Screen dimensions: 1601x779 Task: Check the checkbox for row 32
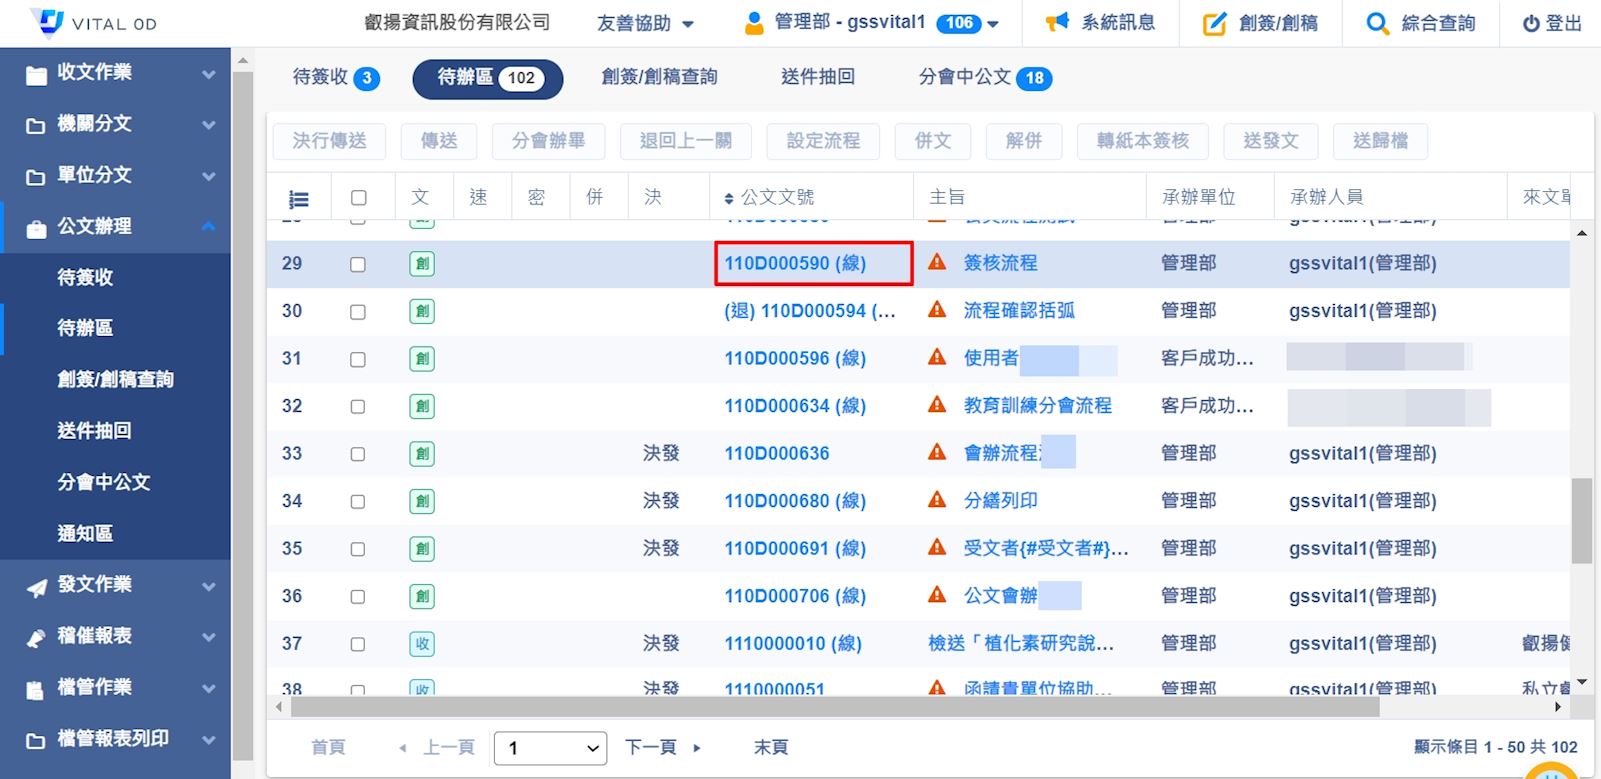coord(358,407)
